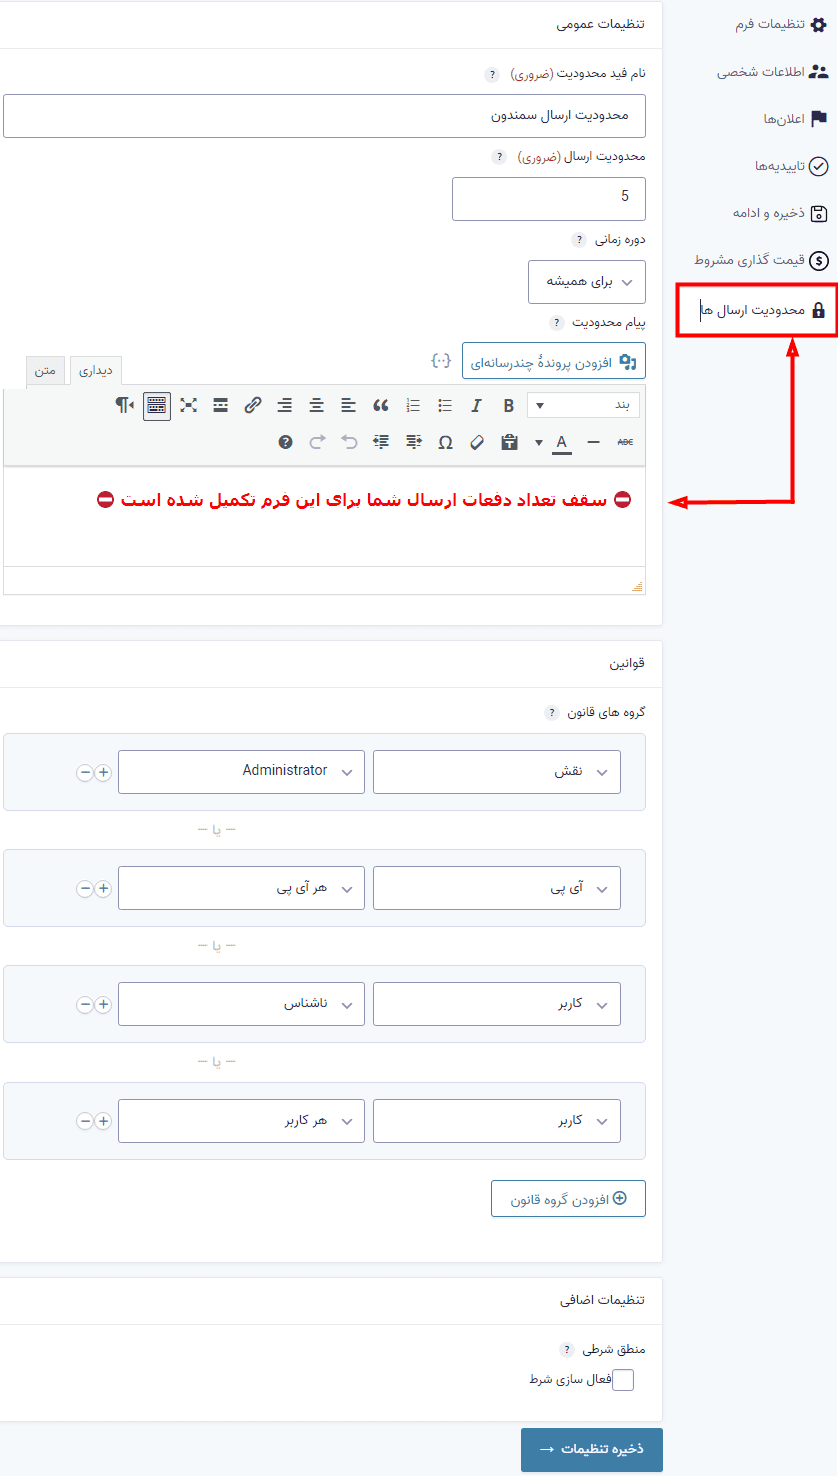The image size is (838, 1476).
Task: Toggle the editor toolbar (kitchen sink)
Action: tap(157, 405)
